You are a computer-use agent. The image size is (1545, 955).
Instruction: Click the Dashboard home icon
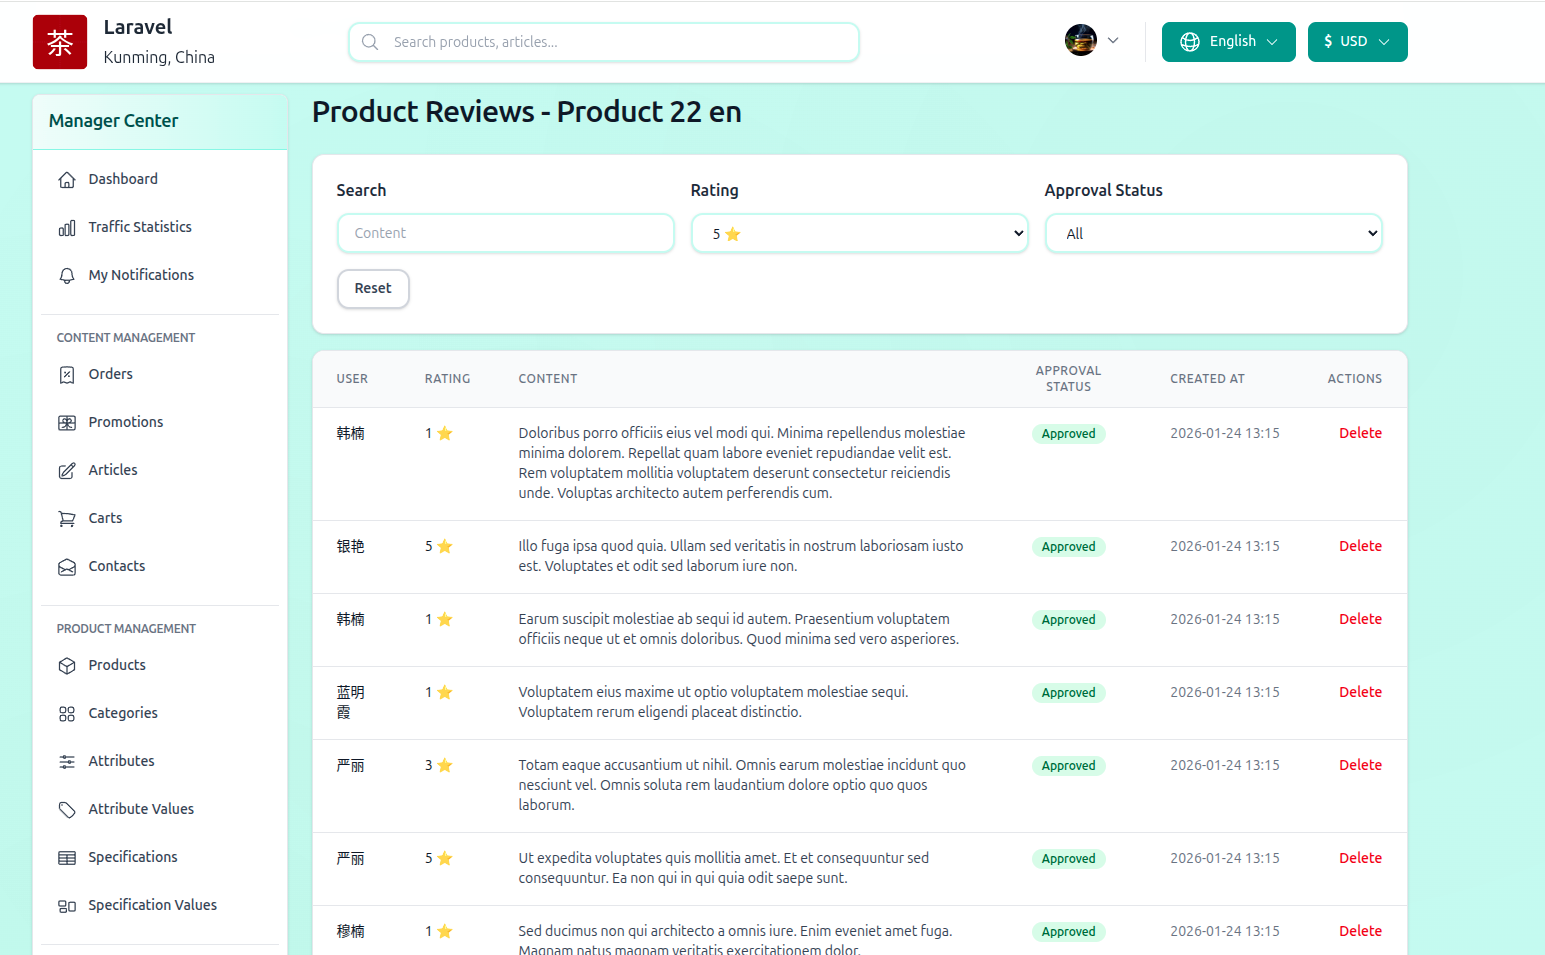tap(67, 180)
